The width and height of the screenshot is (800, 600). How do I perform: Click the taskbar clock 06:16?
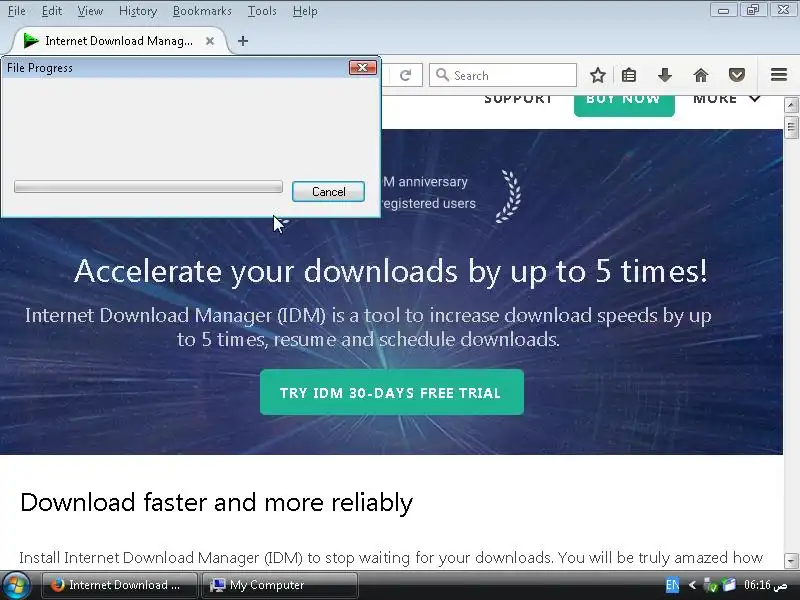tap(765, 585)
